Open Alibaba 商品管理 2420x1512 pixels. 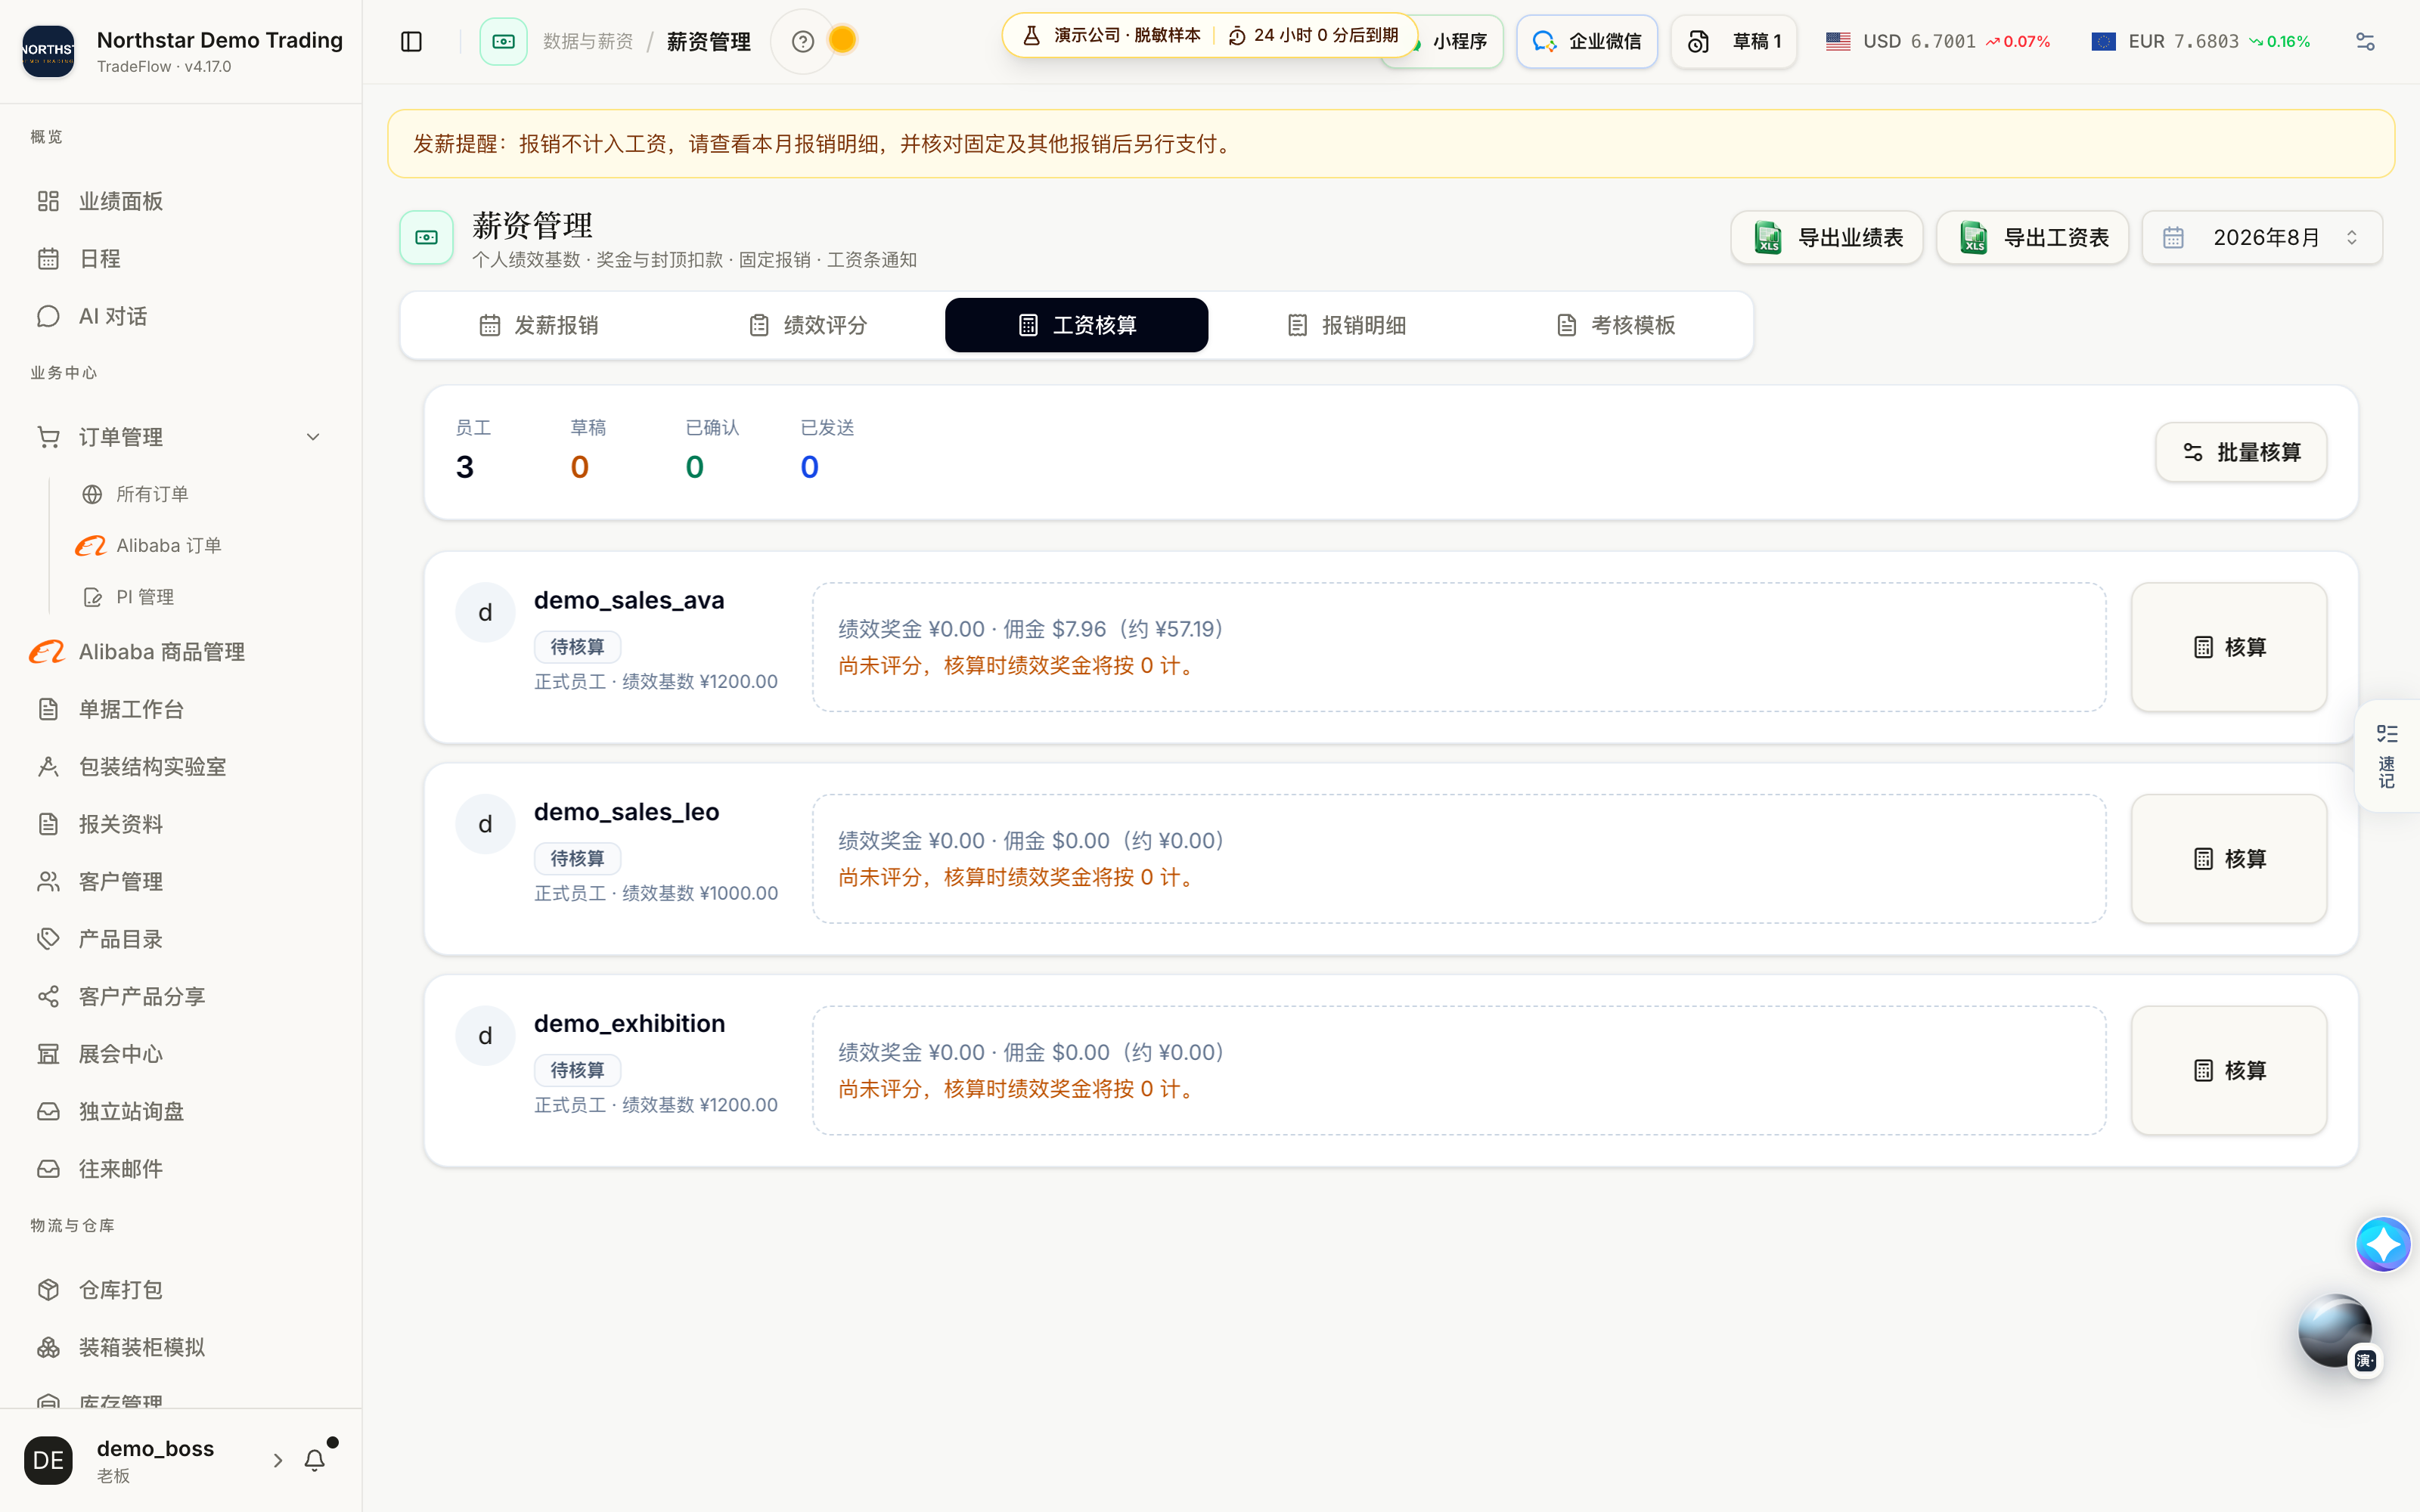point(180,652)
